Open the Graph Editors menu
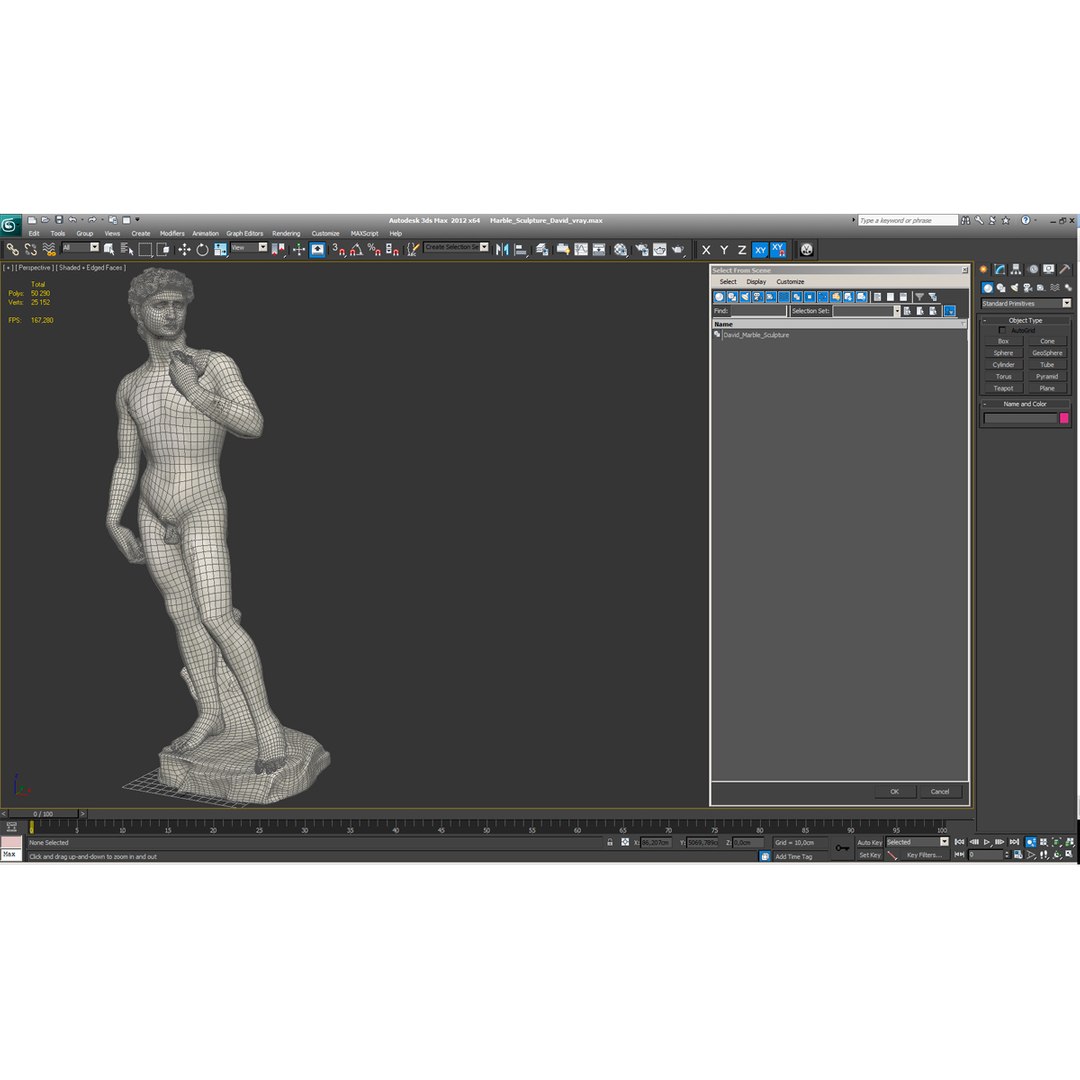 coord(245,233)
